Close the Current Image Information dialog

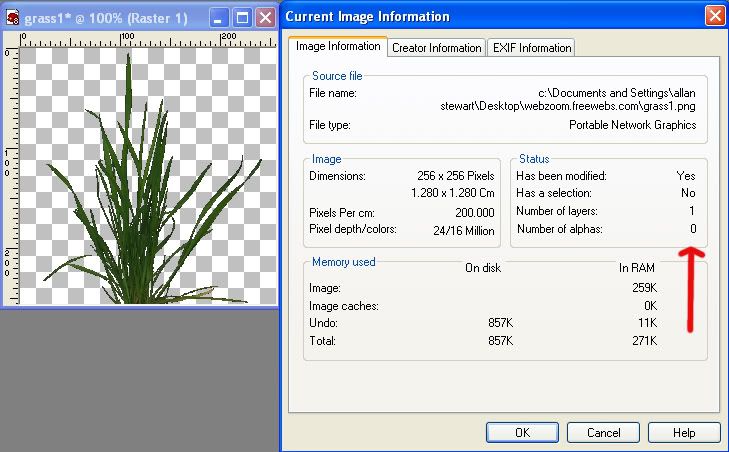(x=715, y=16)
